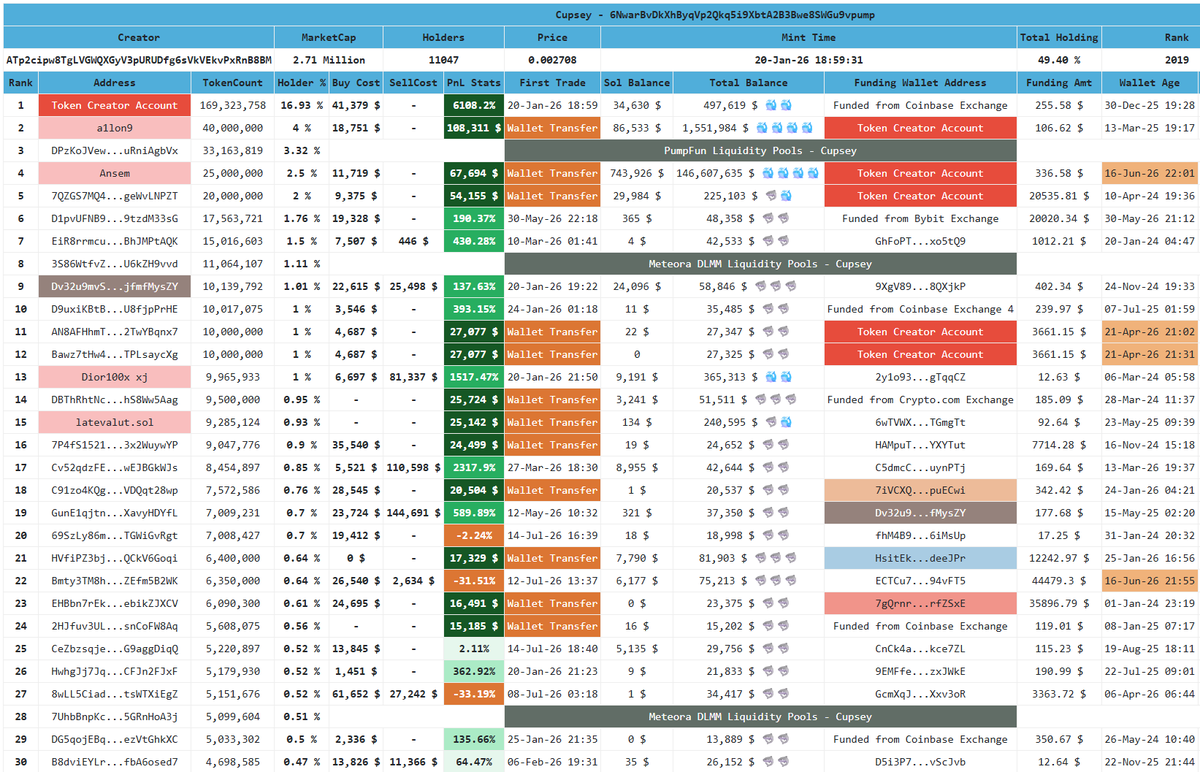This screenshot has height=772, width=1200.
Task: Select holder percentage 16.93 %
Action: [301, 105]
